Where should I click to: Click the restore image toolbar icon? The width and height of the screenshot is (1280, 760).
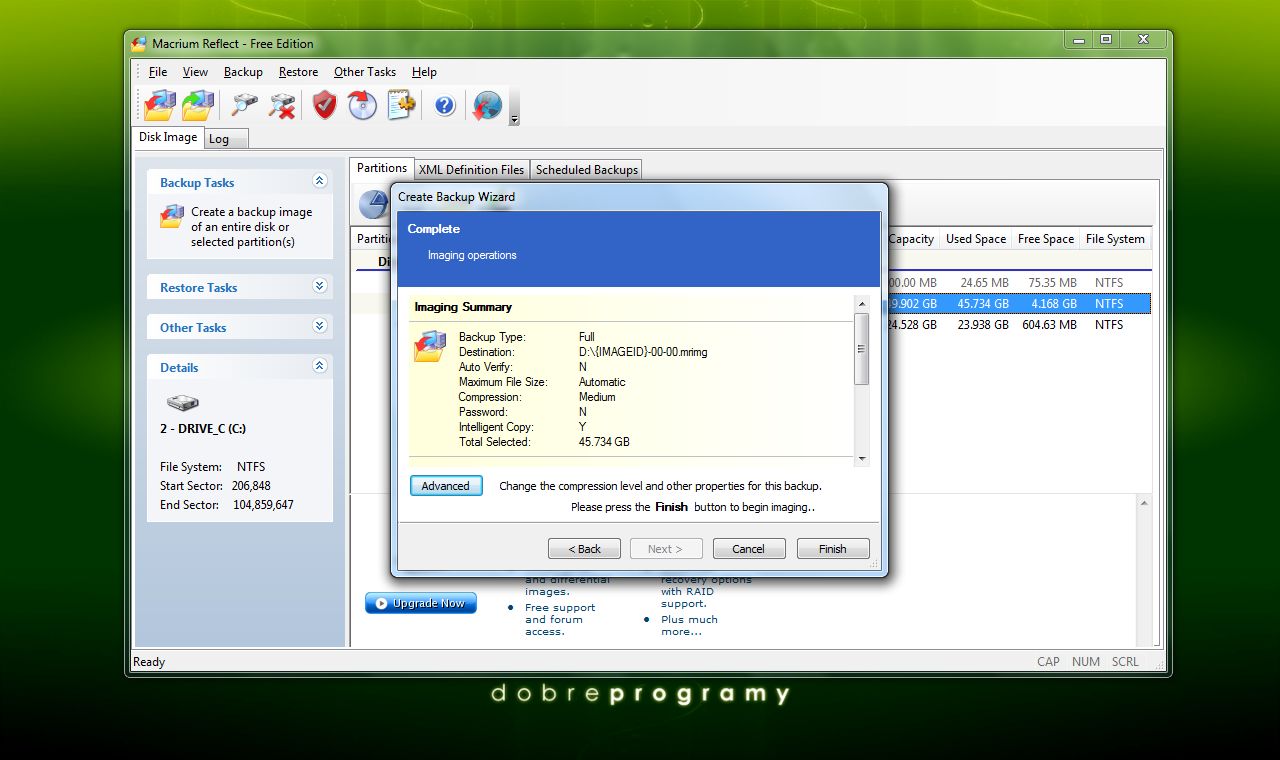click(198, 105)
